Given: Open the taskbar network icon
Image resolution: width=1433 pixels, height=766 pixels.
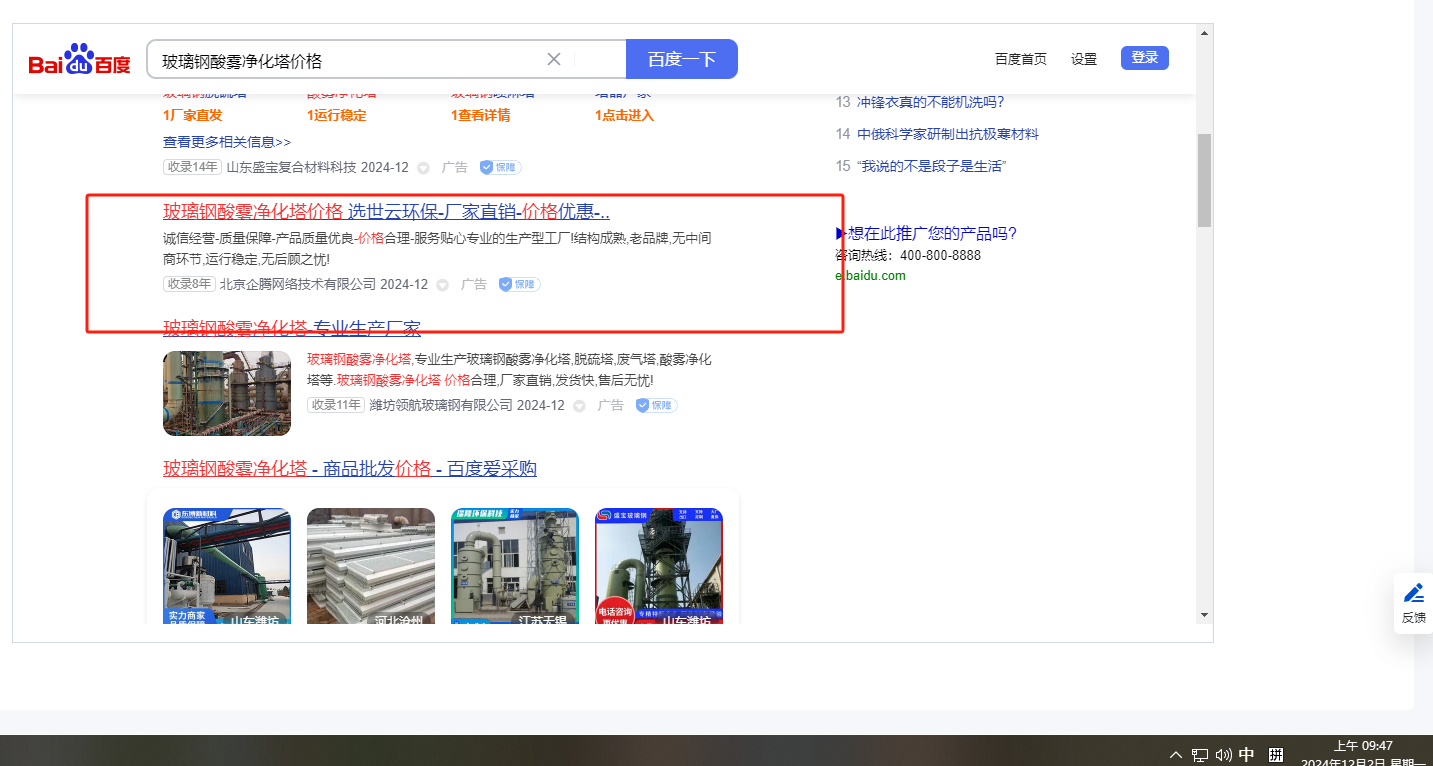Looking at the screenshot, I should click(x=1200, y=755).
